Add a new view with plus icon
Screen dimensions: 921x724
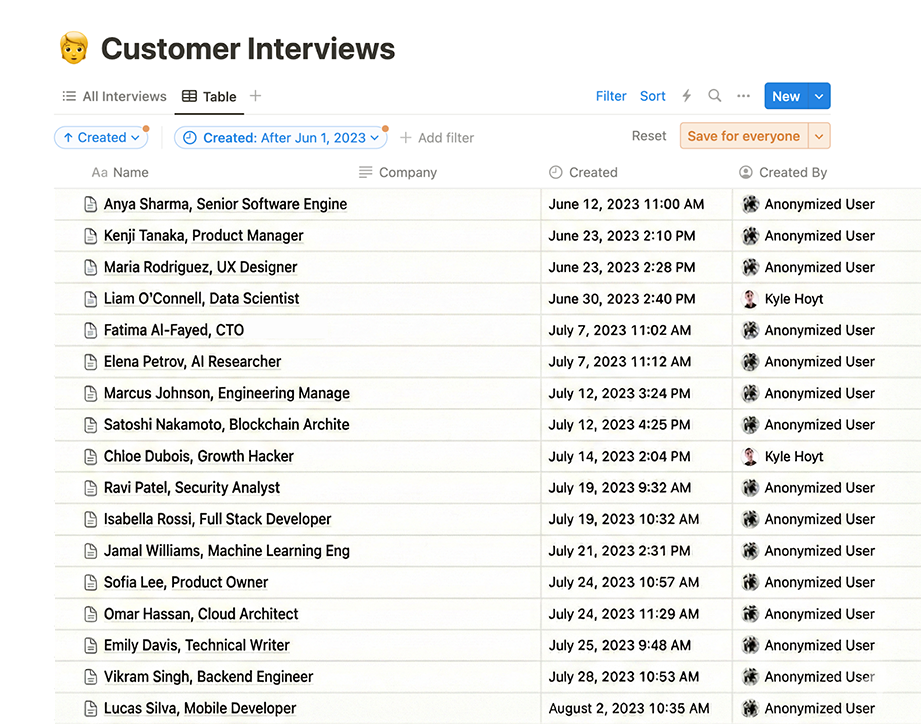pyautogui.click(x=255, y=96)
